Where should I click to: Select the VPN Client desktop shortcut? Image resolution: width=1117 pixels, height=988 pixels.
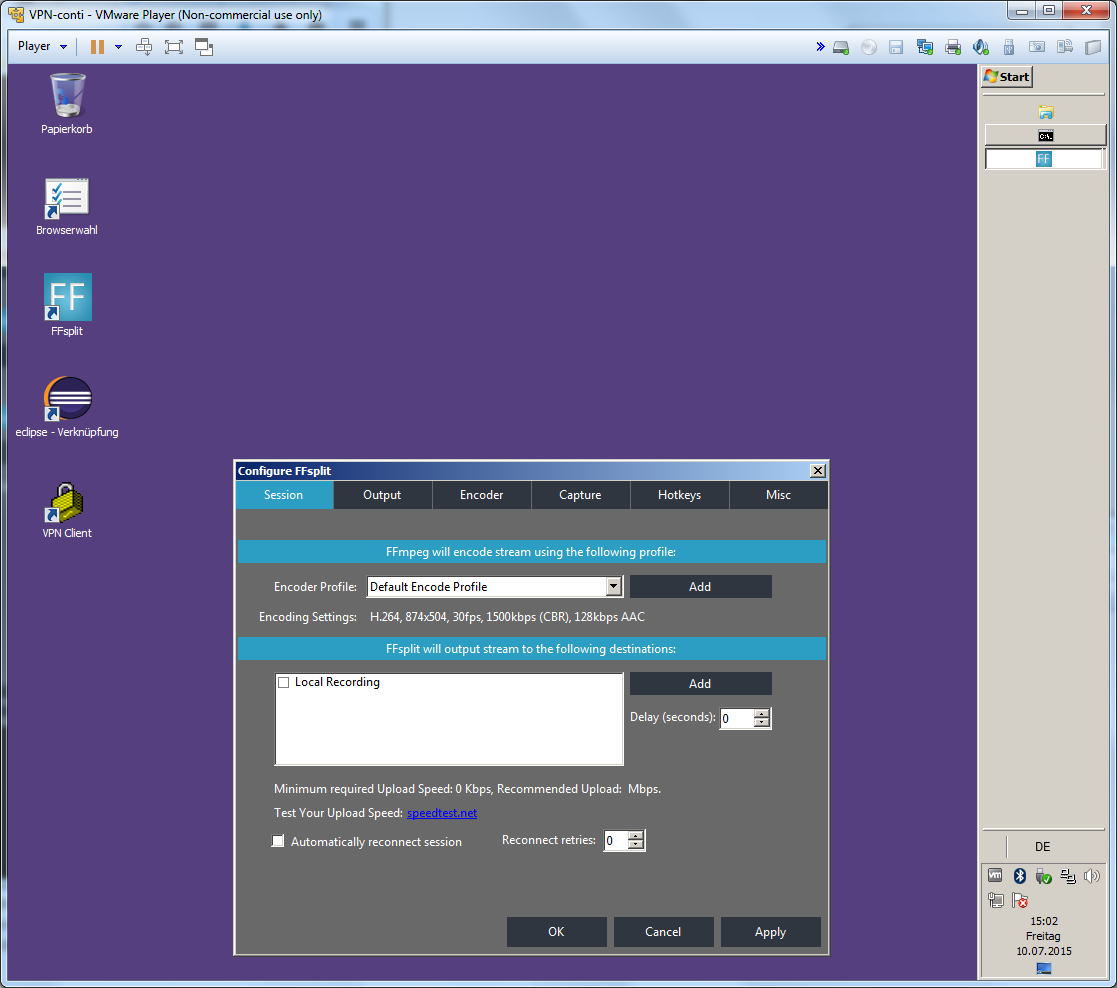pos(67,510)
